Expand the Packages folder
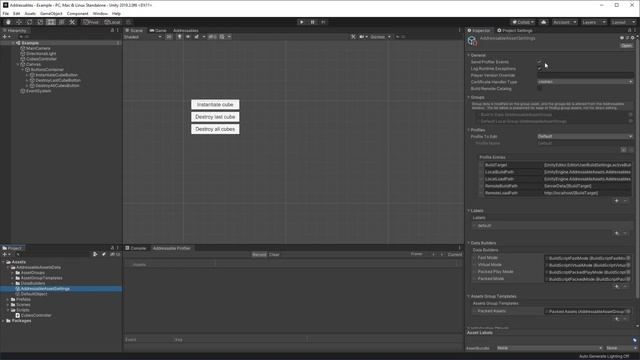Screen dimensions: 640x360 pos(4,321)
